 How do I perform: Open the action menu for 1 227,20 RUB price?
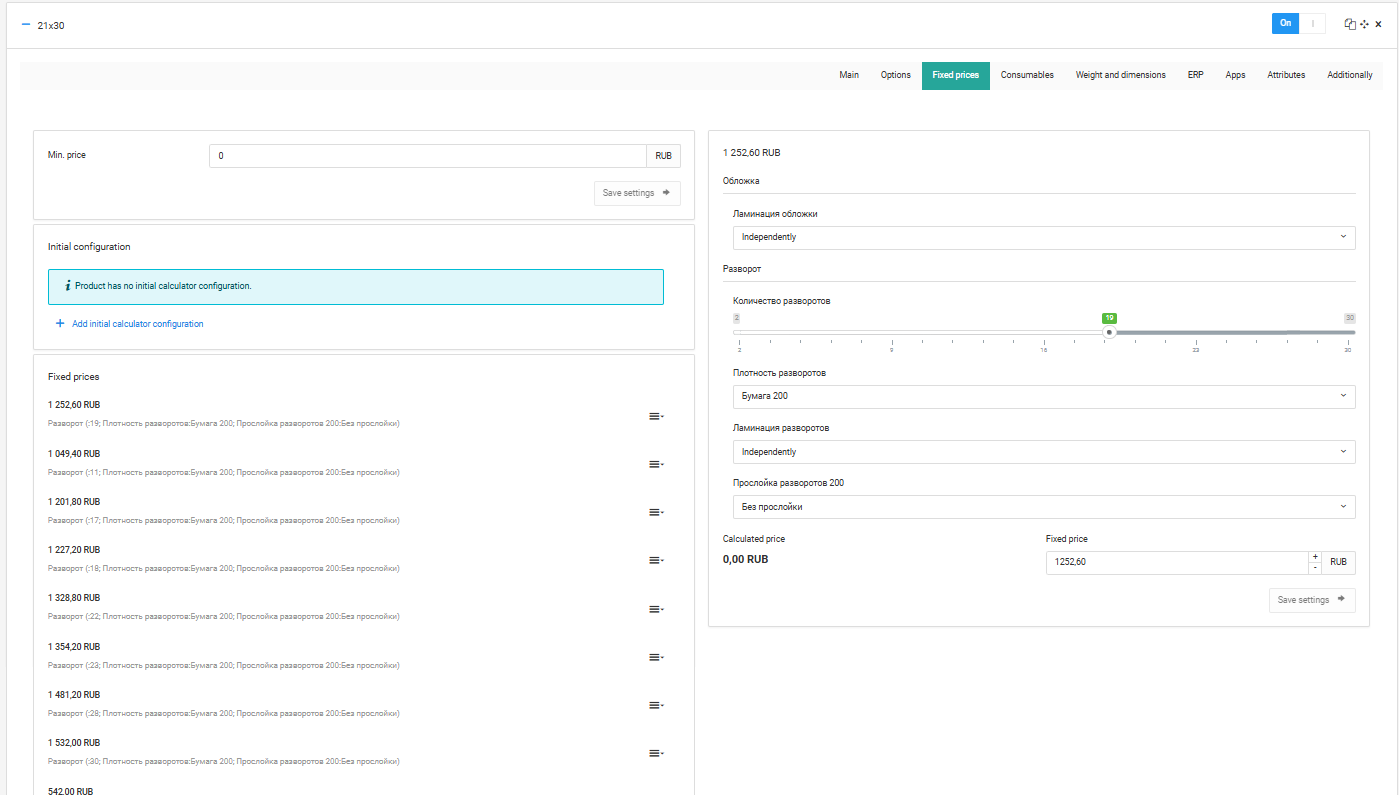pos(656,560)
